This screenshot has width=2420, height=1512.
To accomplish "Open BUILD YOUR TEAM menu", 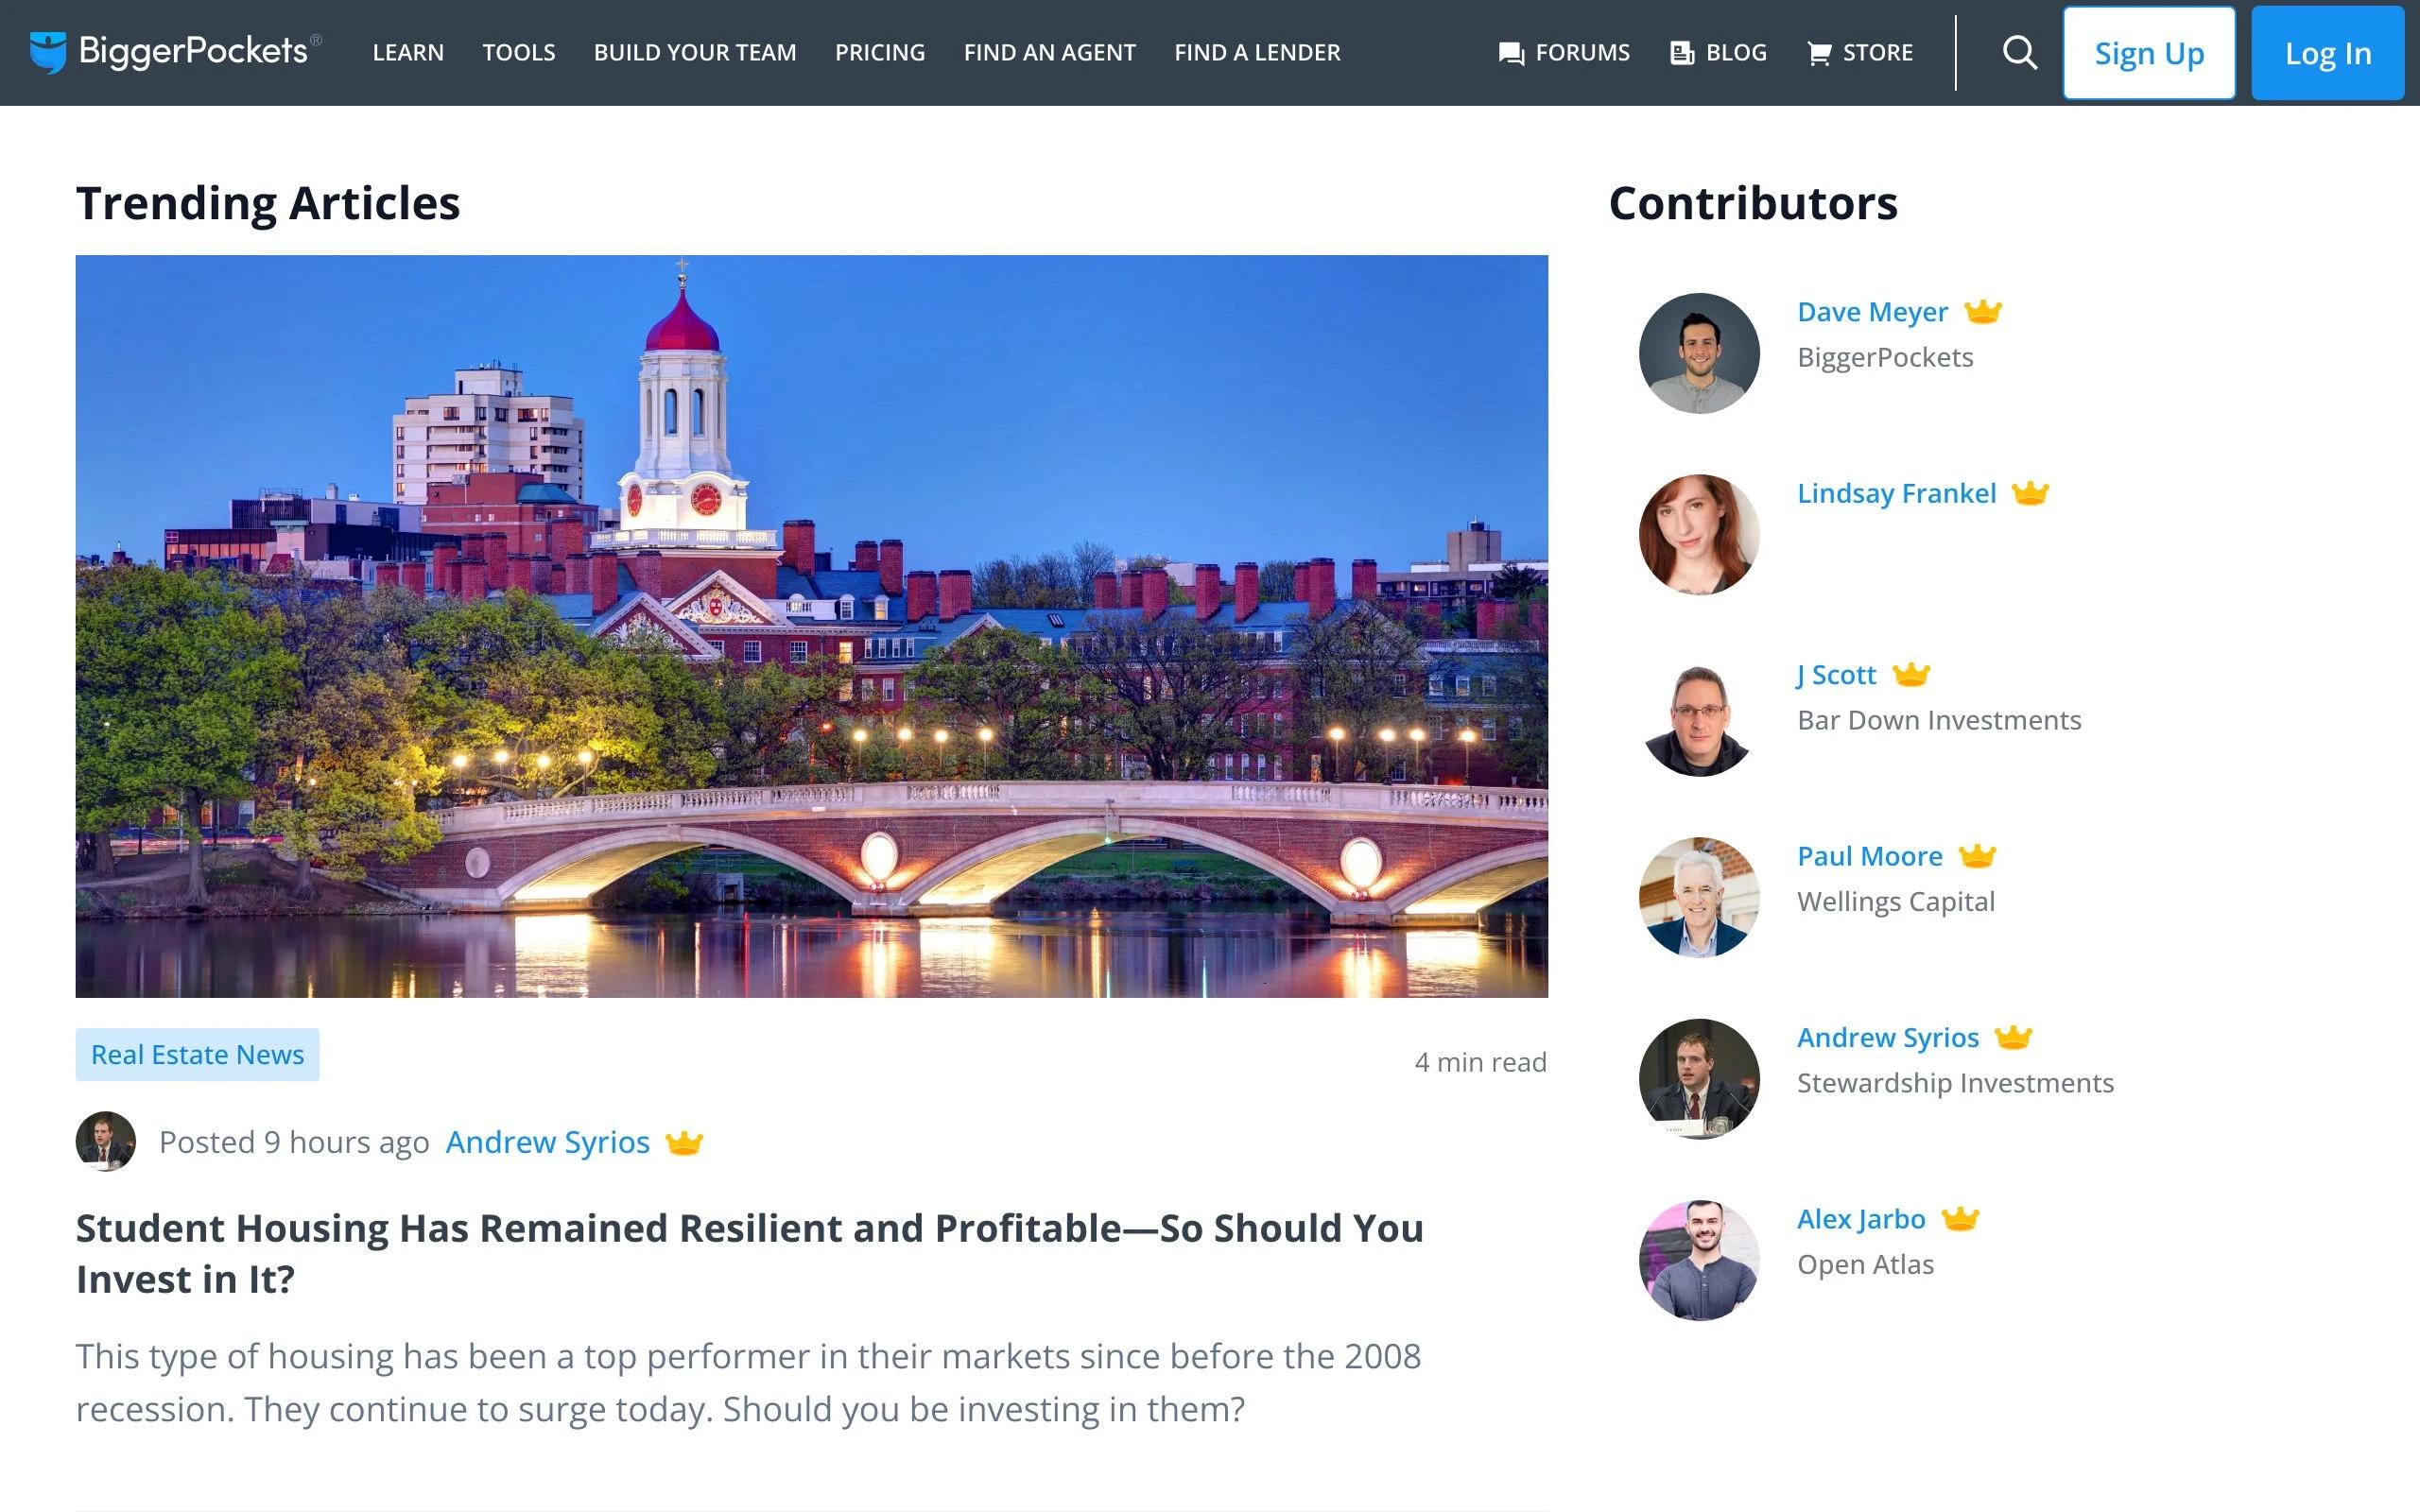I will (x=695, y=52).
